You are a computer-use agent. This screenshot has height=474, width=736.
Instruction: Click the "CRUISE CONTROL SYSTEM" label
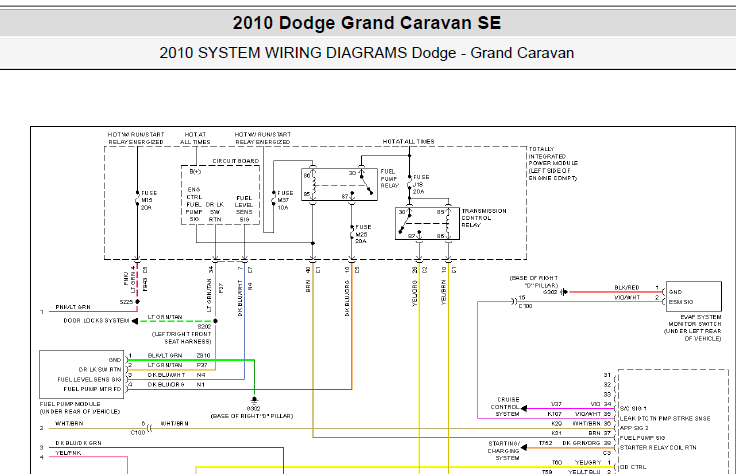pos(505,407)
